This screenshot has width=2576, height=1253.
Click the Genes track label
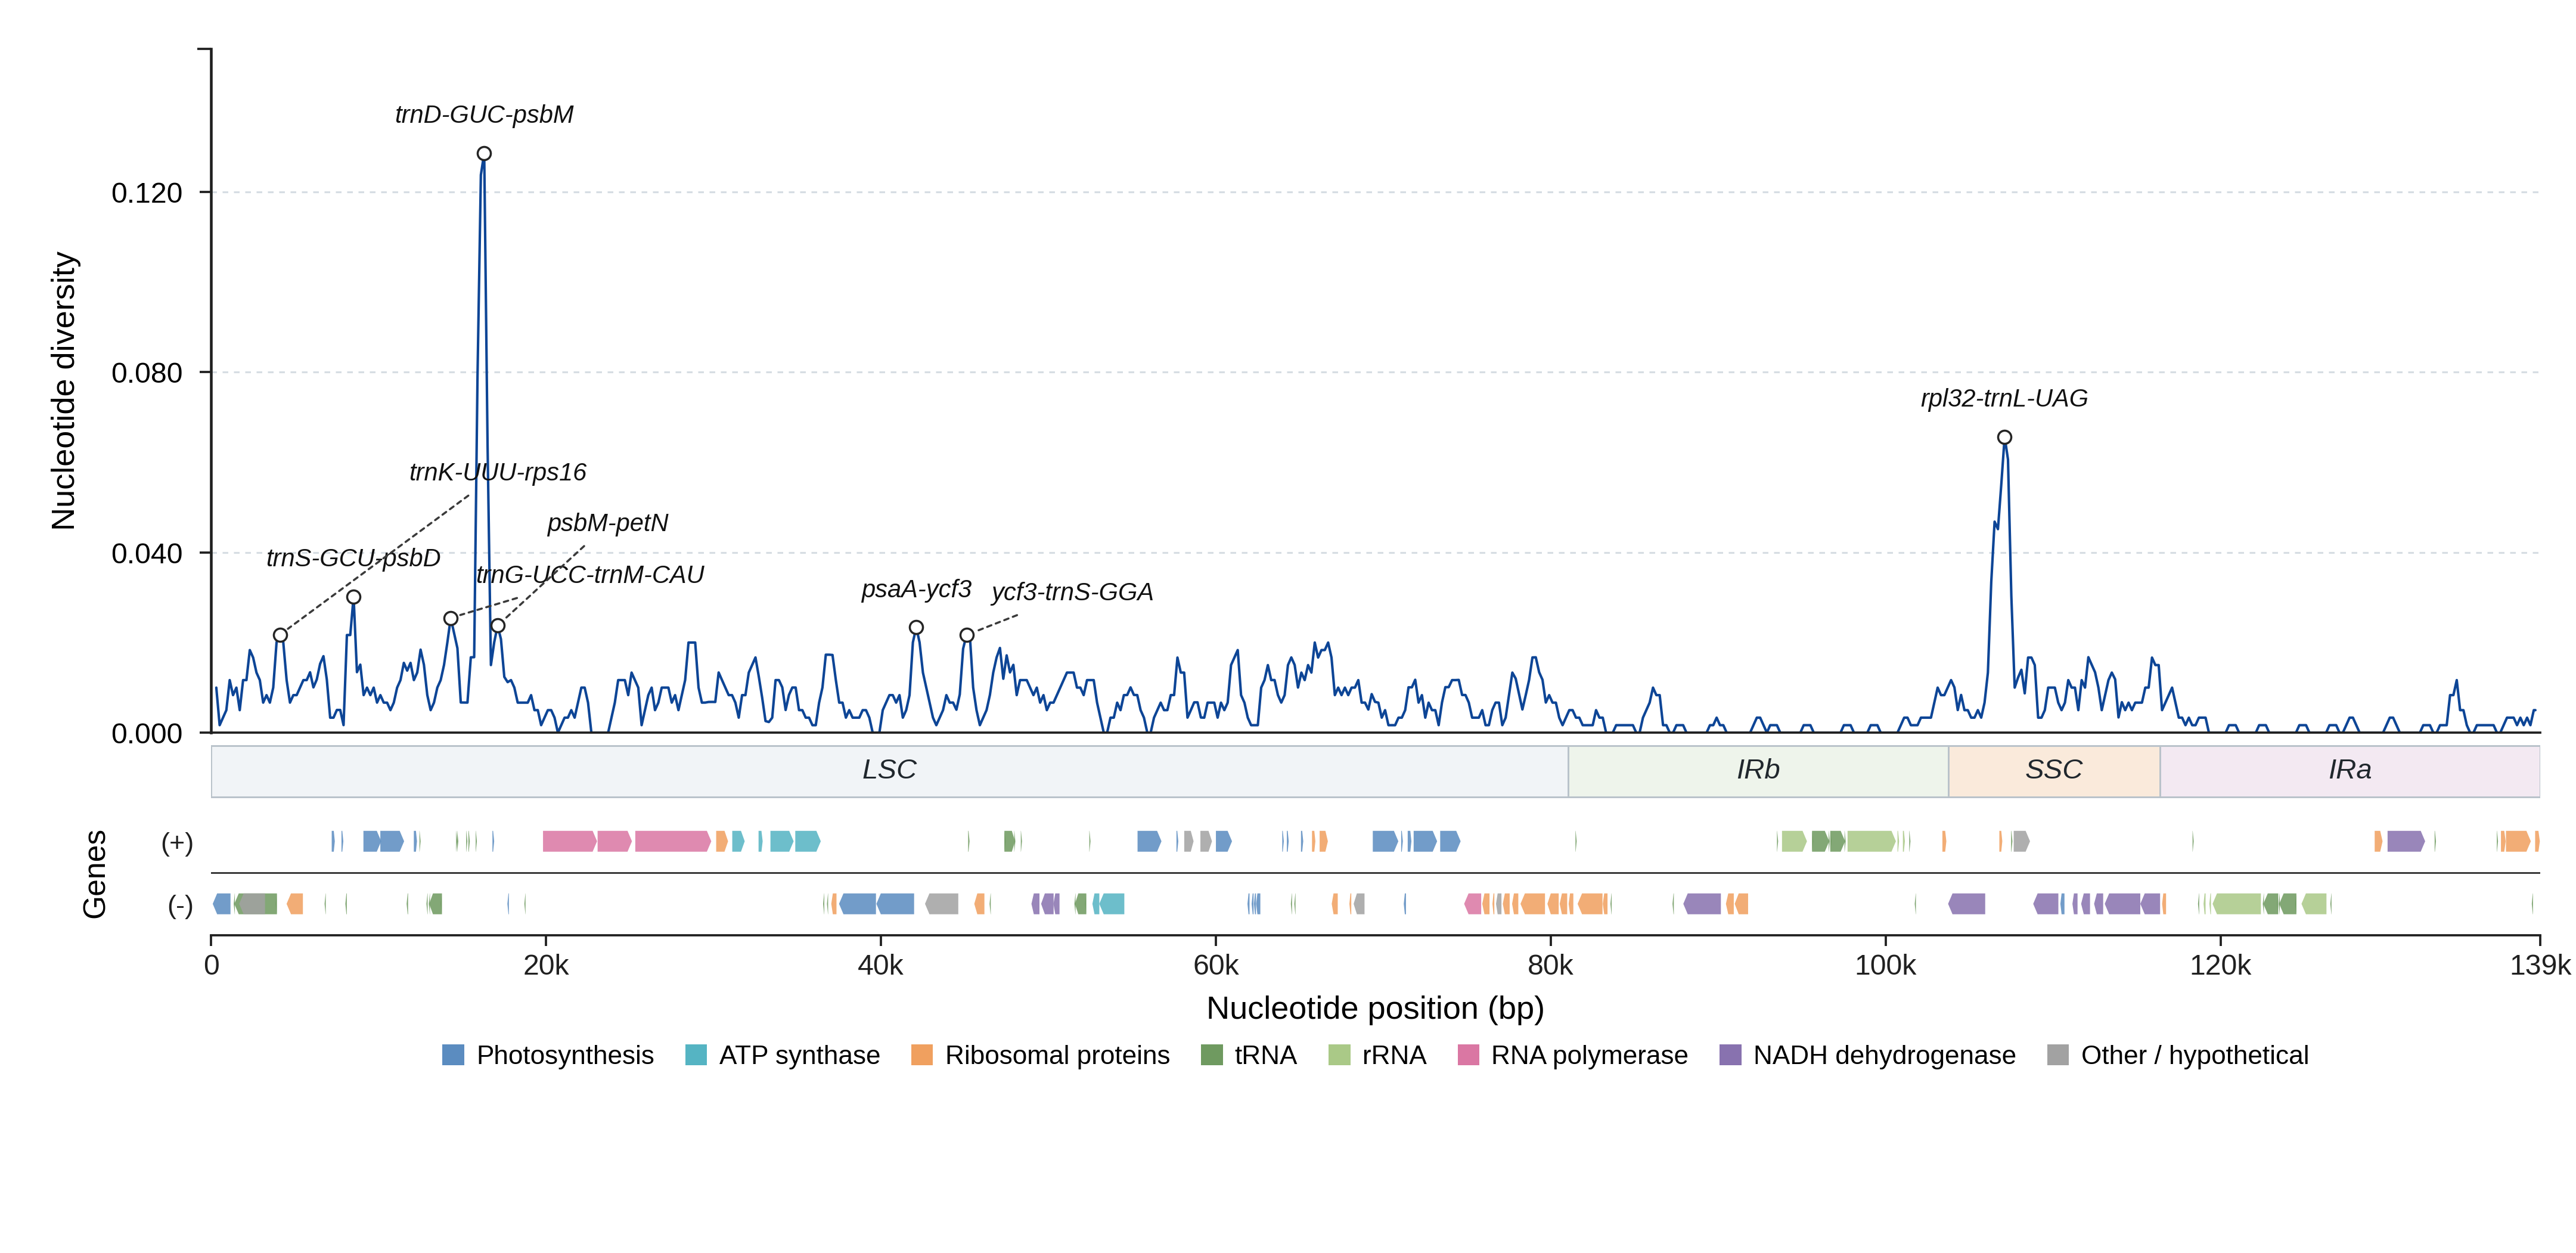(x=94, y=874)
